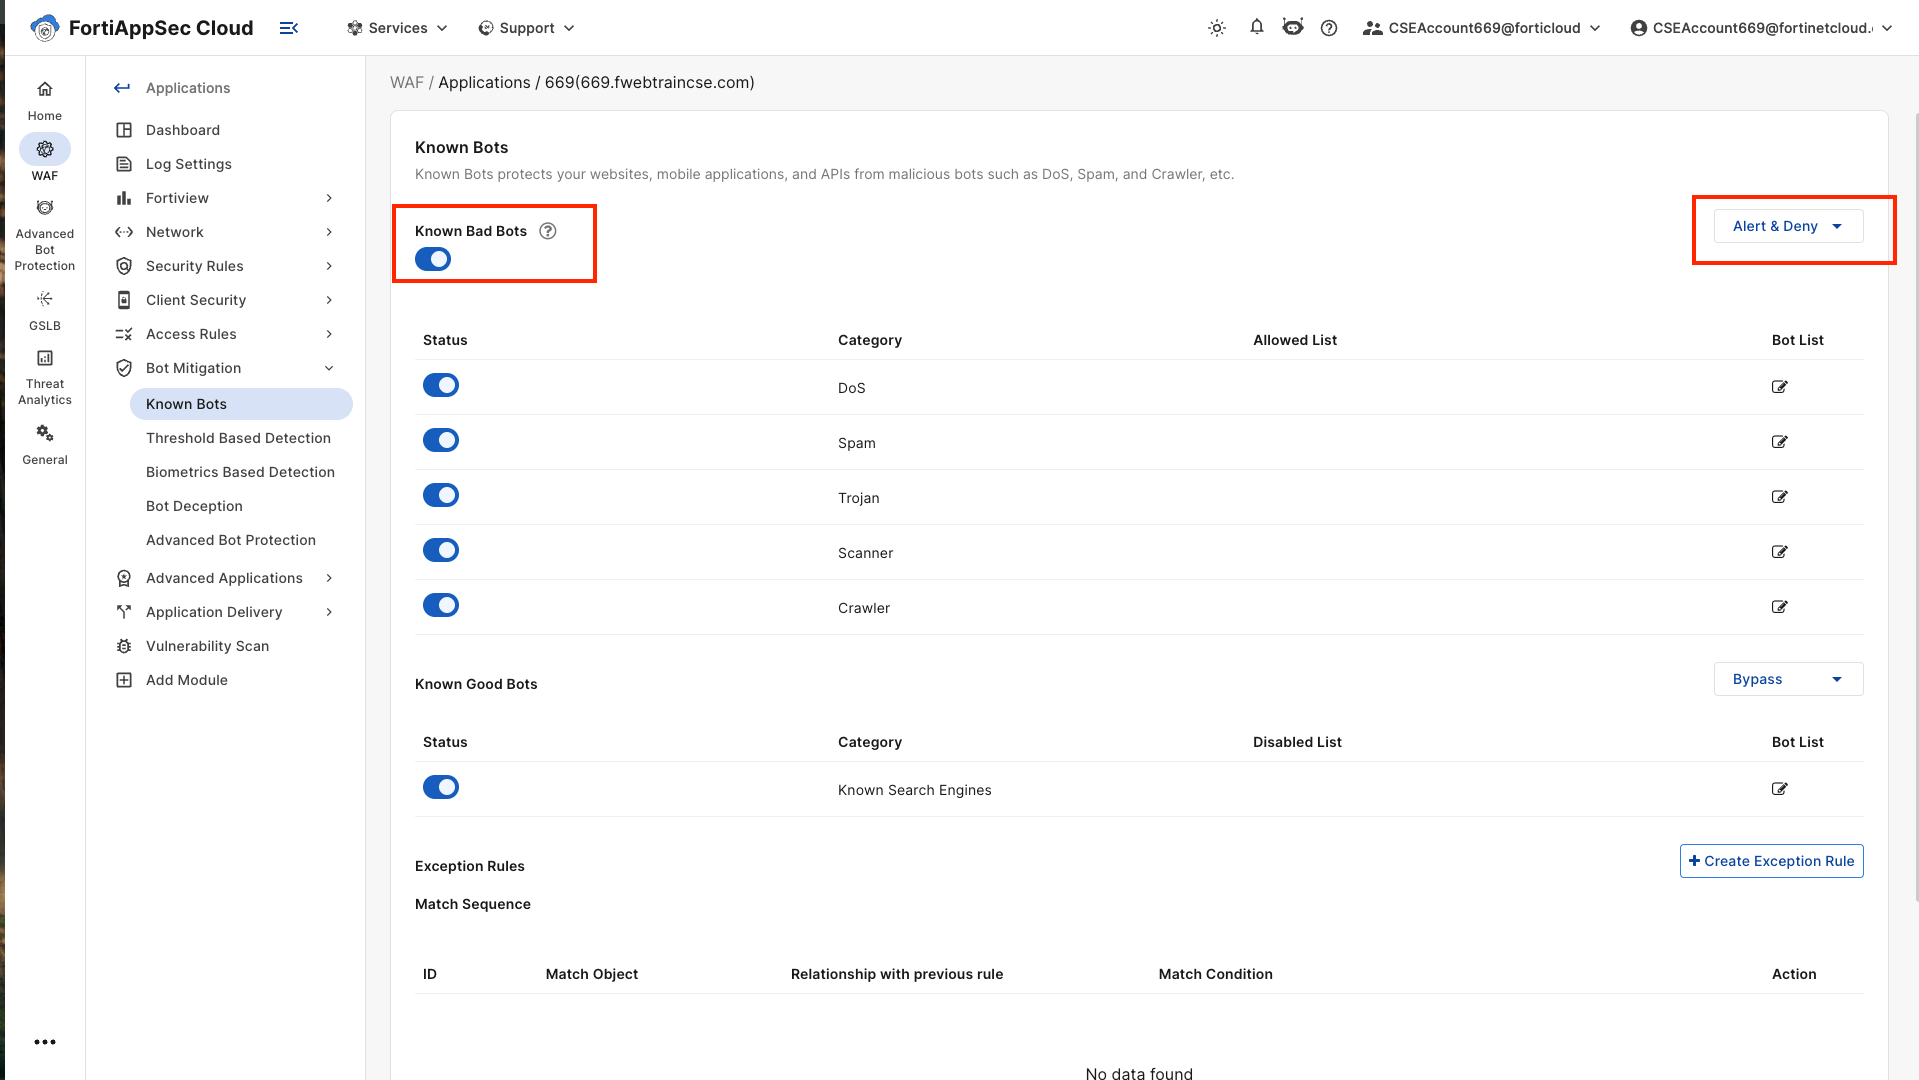This screenshot has height=1080, width=1919.
Task: Click the Match Condition column header
Action: (1215, 974)
